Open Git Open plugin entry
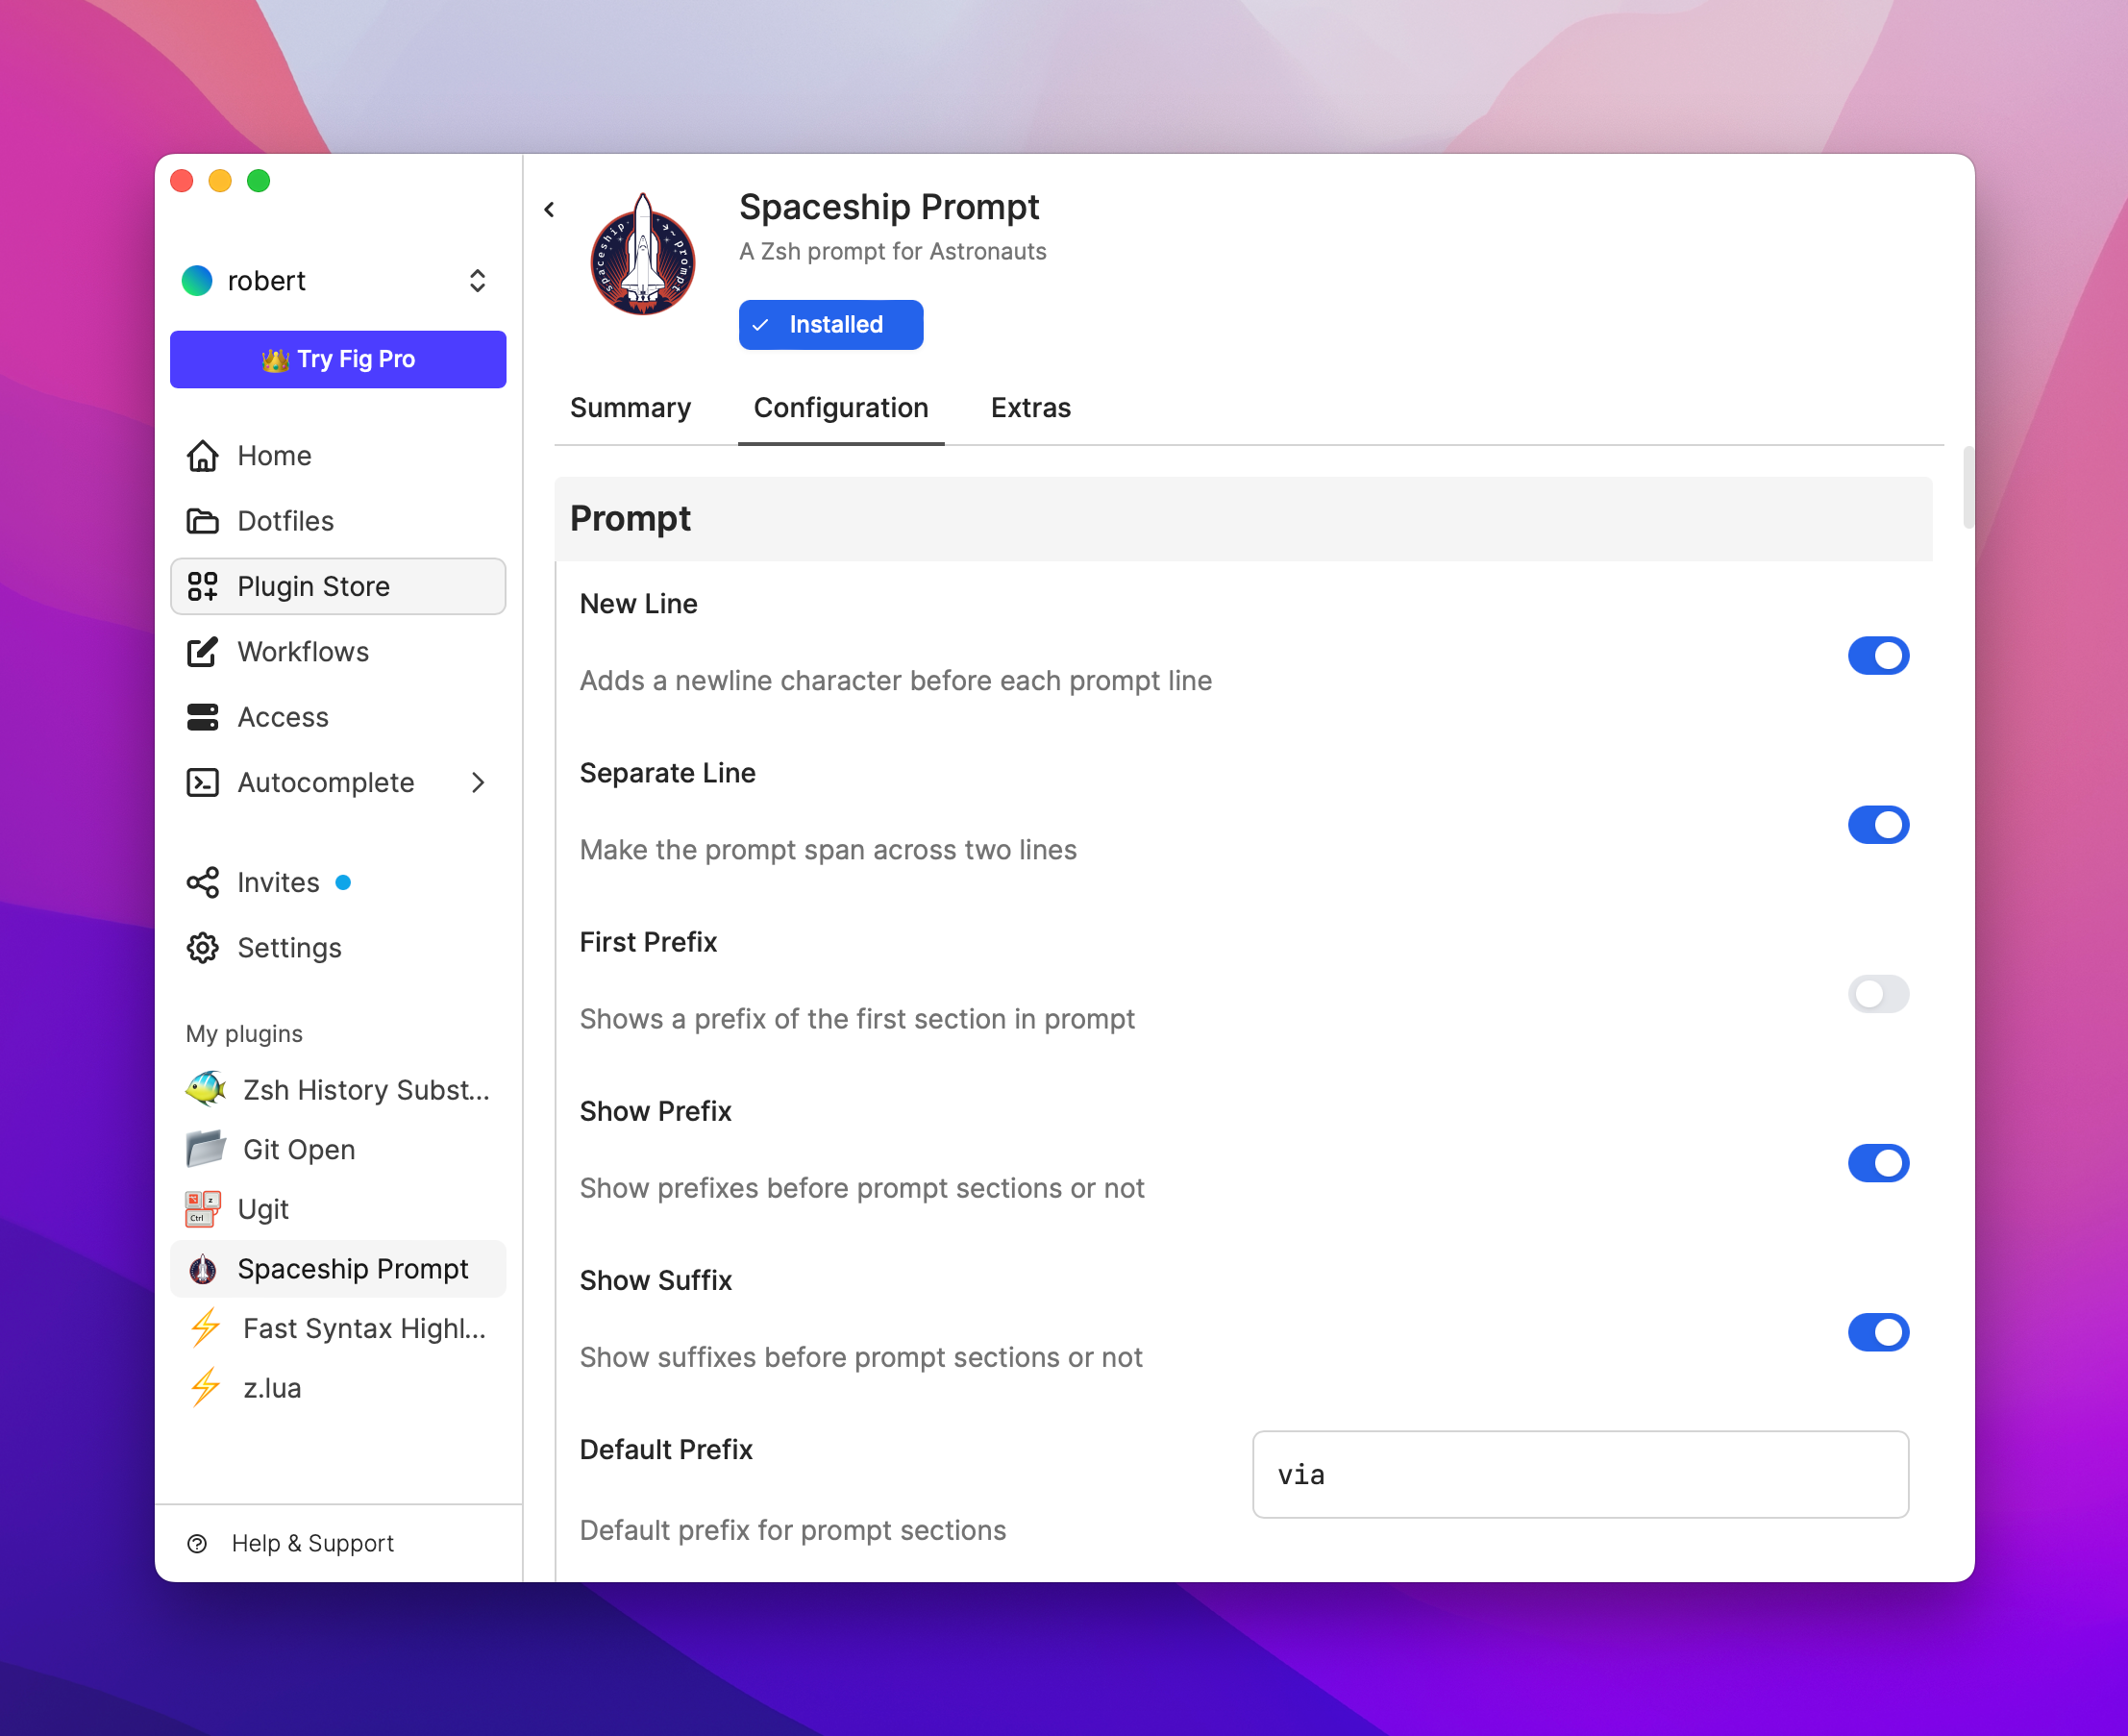 338,1149
